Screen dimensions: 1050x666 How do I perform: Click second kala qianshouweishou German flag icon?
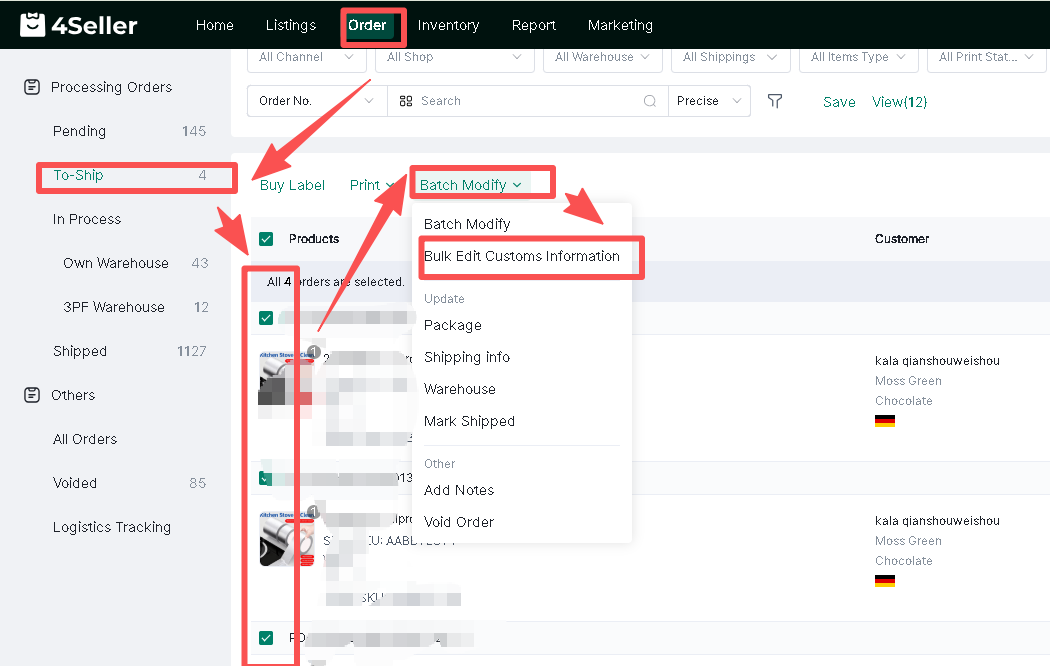click(x=885, y=581)
